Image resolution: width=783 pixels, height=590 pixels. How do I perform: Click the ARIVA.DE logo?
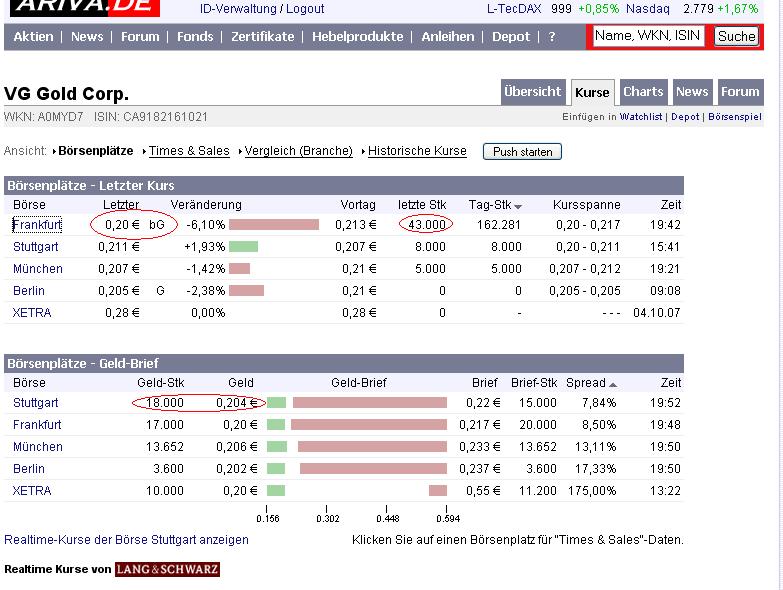pyautogui.click(x=85, y=8)
